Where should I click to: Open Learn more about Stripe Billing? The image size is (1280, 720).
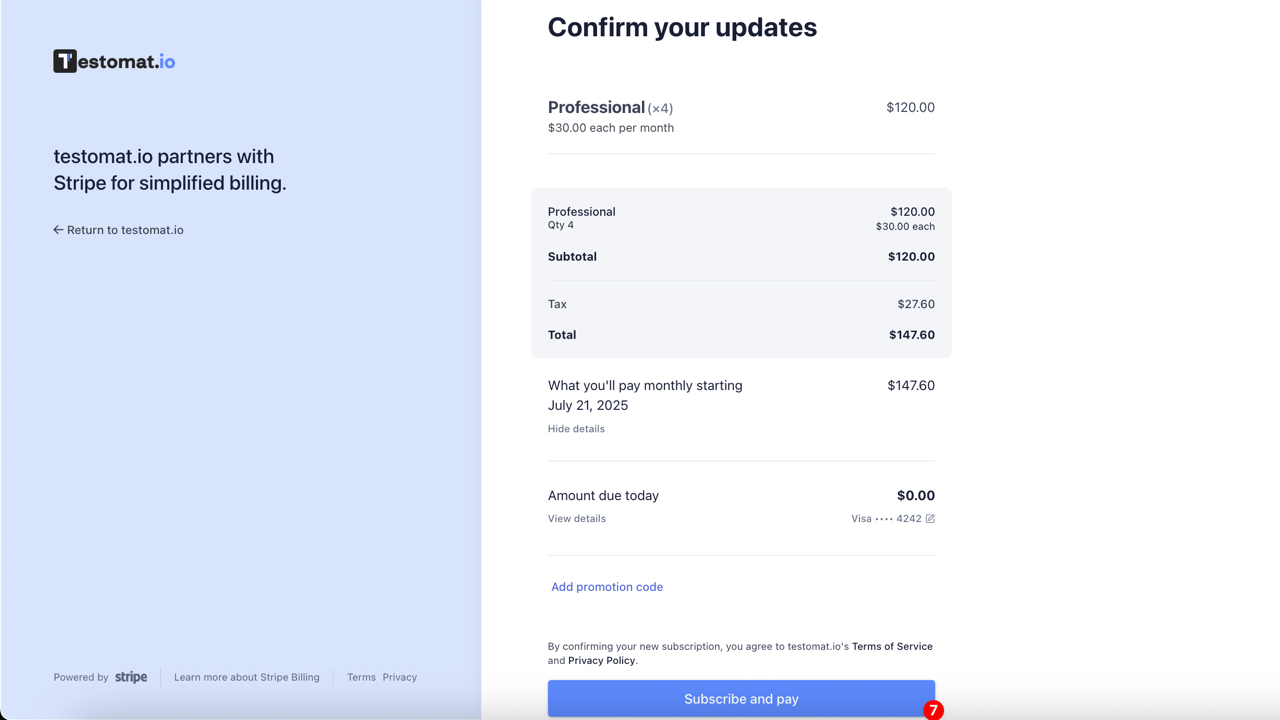click(247, 677)
